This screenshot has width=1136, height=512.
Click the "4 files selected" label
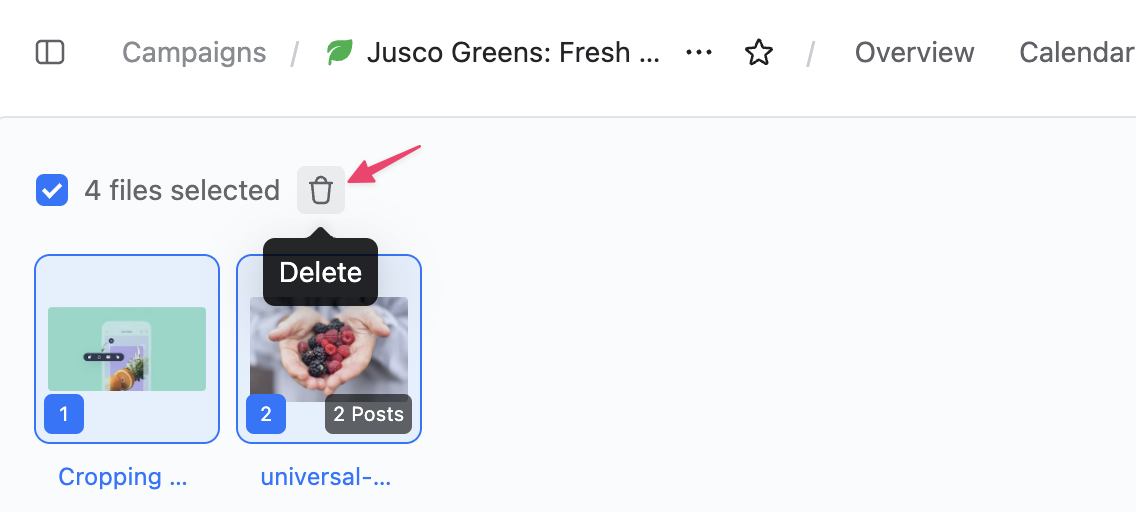point(182,190)
